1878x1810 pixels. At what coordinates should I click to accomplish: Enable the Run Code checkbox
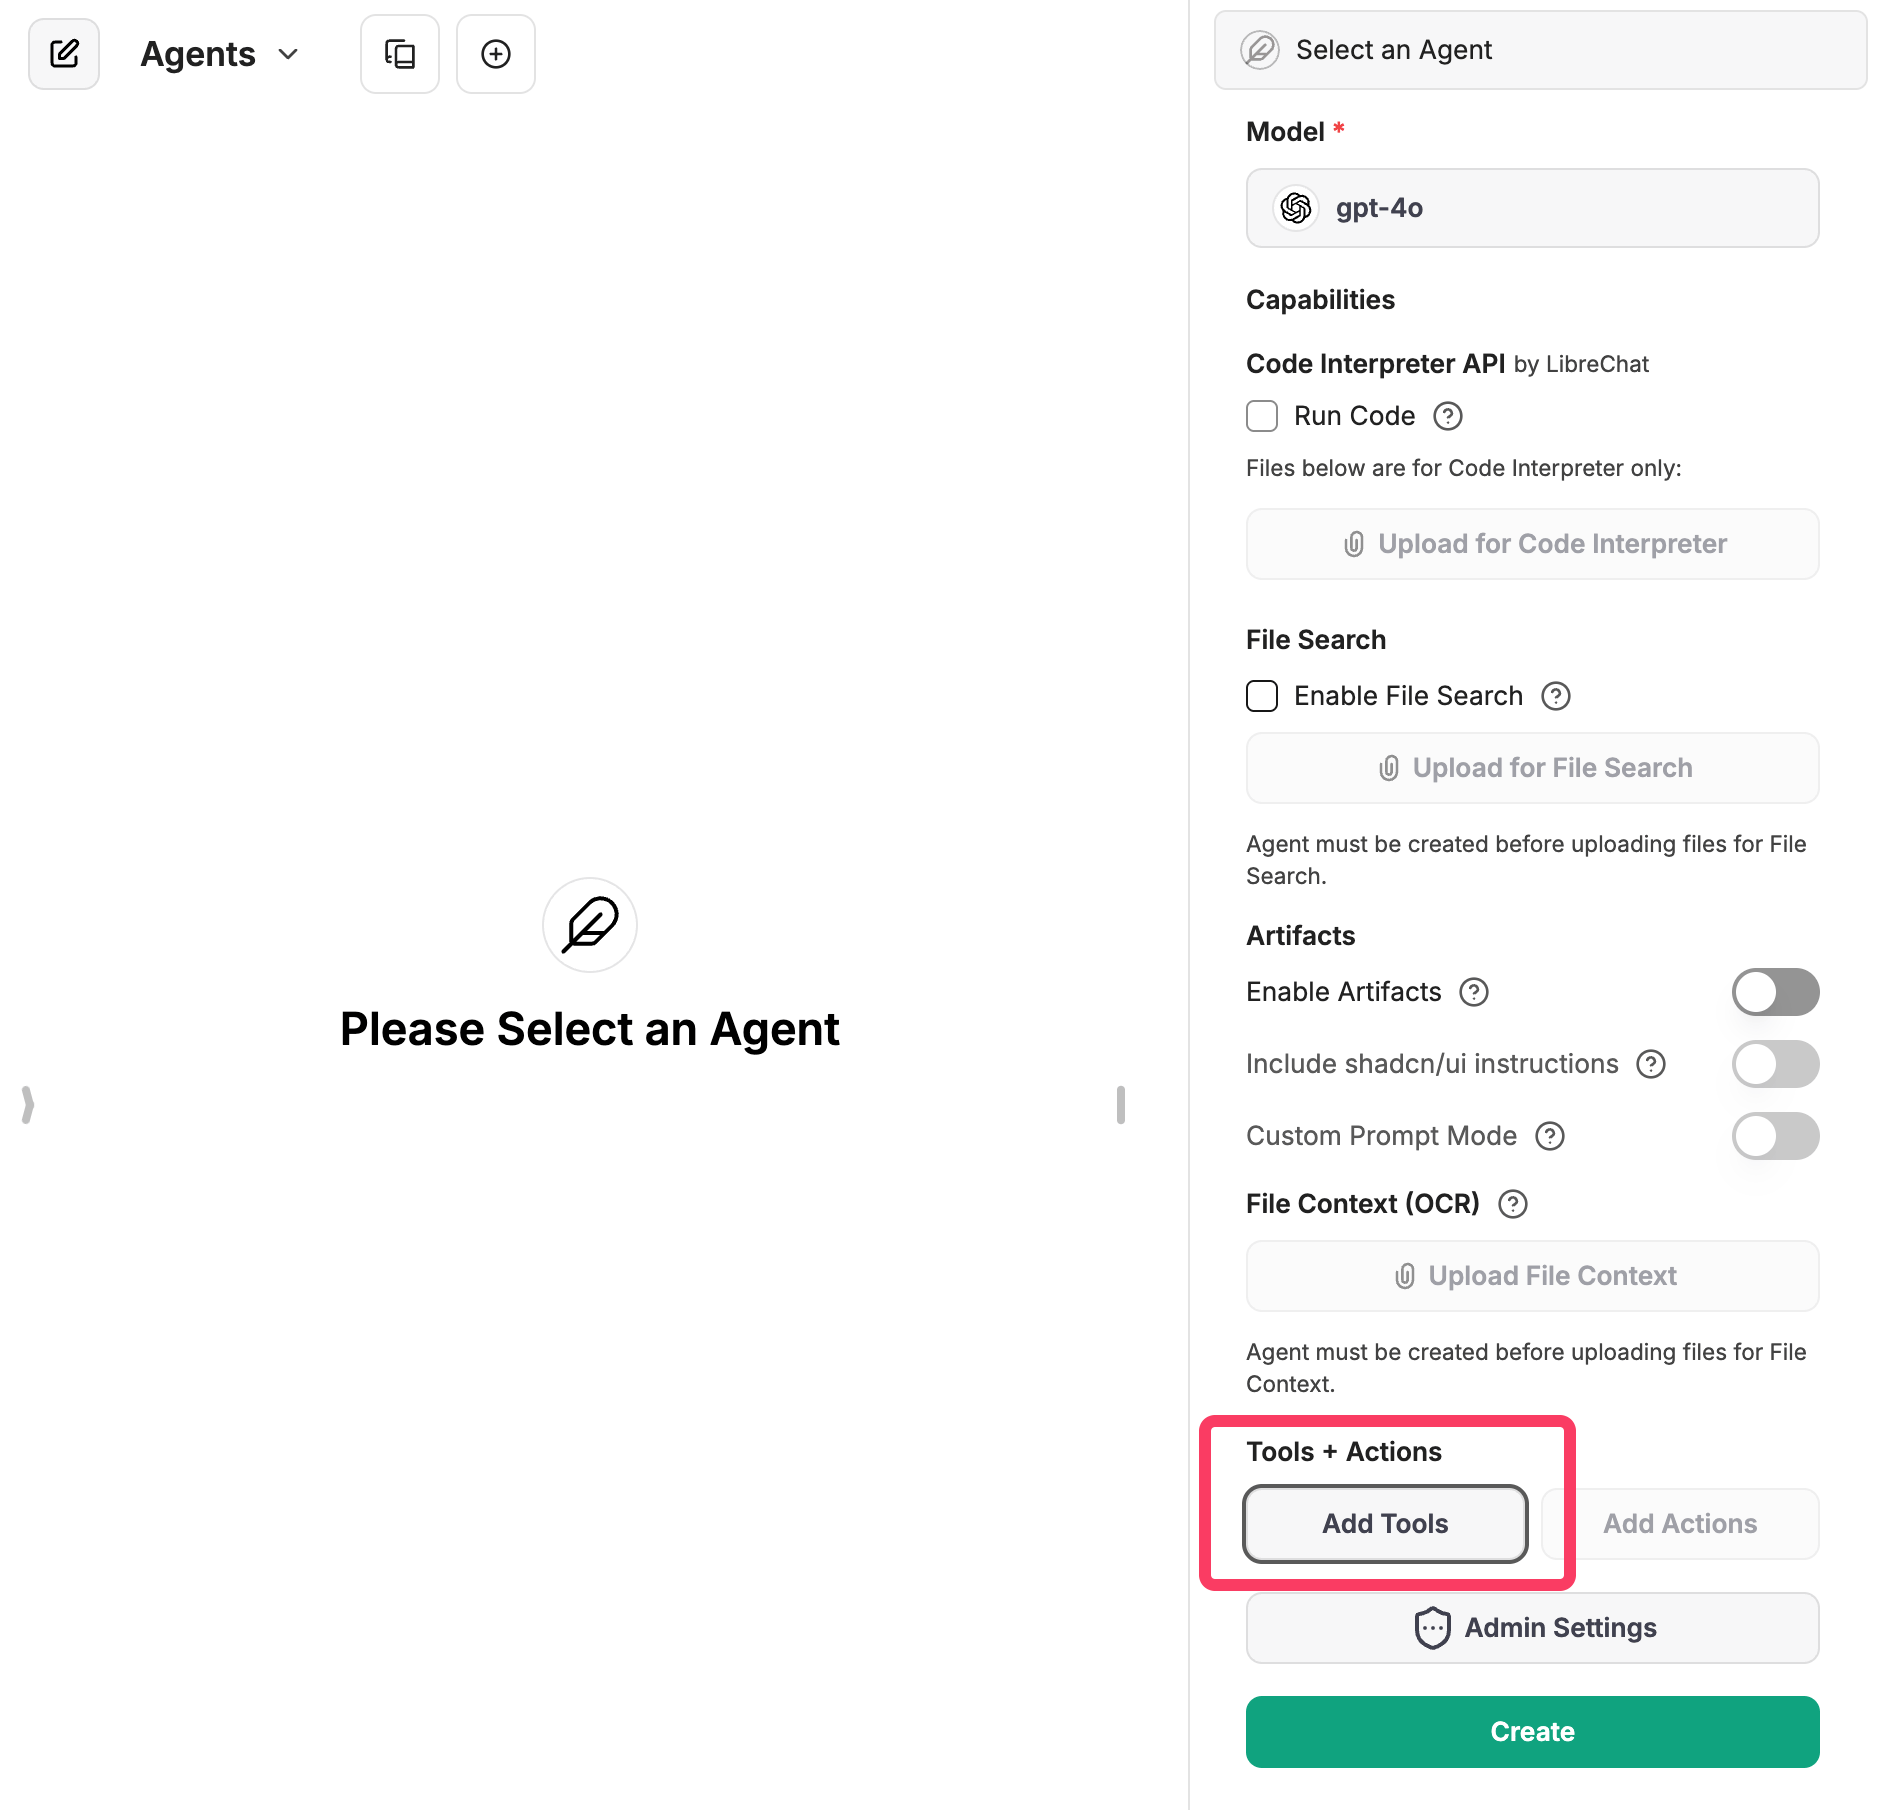[x=1262, y=416]
